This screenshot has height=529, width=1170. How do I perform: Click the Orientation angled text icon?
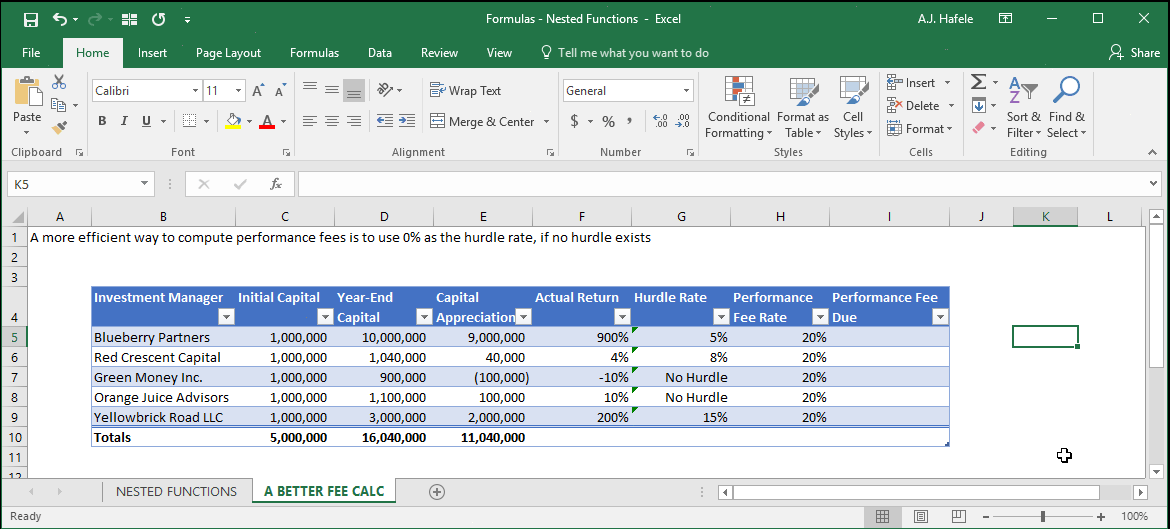pos(385,90)
